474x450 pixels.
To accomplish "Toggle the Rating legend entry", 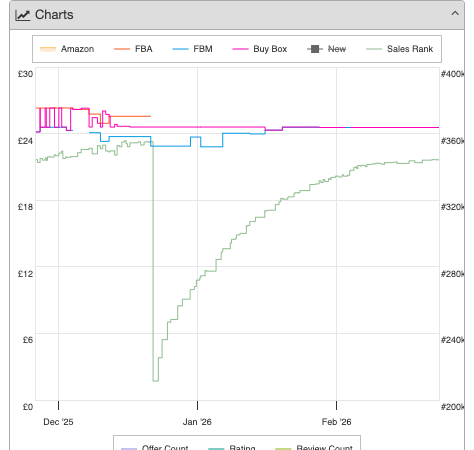I will click(x=232, y=447).
